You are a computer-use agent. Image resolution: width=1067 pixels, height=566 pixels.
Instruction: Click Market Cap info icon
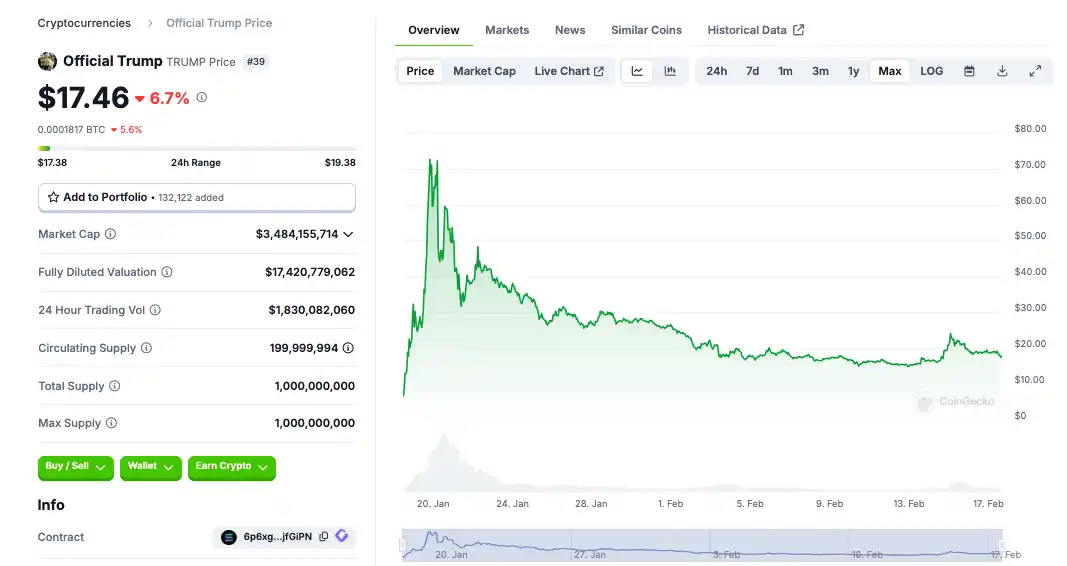[x=110, y=234]
